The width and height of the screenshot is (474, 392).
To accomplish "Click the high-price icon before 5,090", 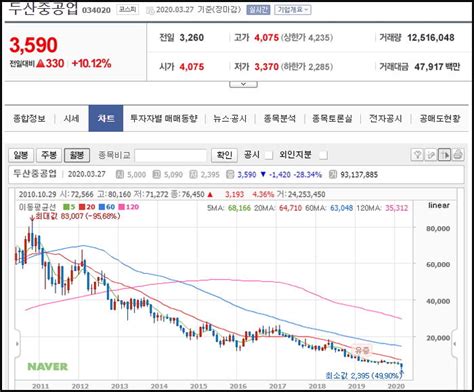I will click(x=156, y=174).
